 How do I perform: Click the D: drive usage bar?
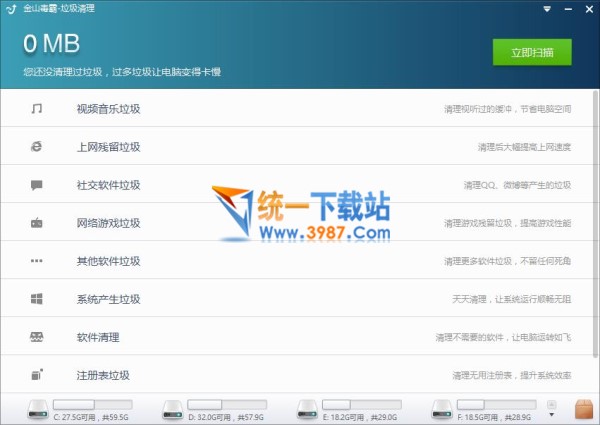[x=227, y=404]
